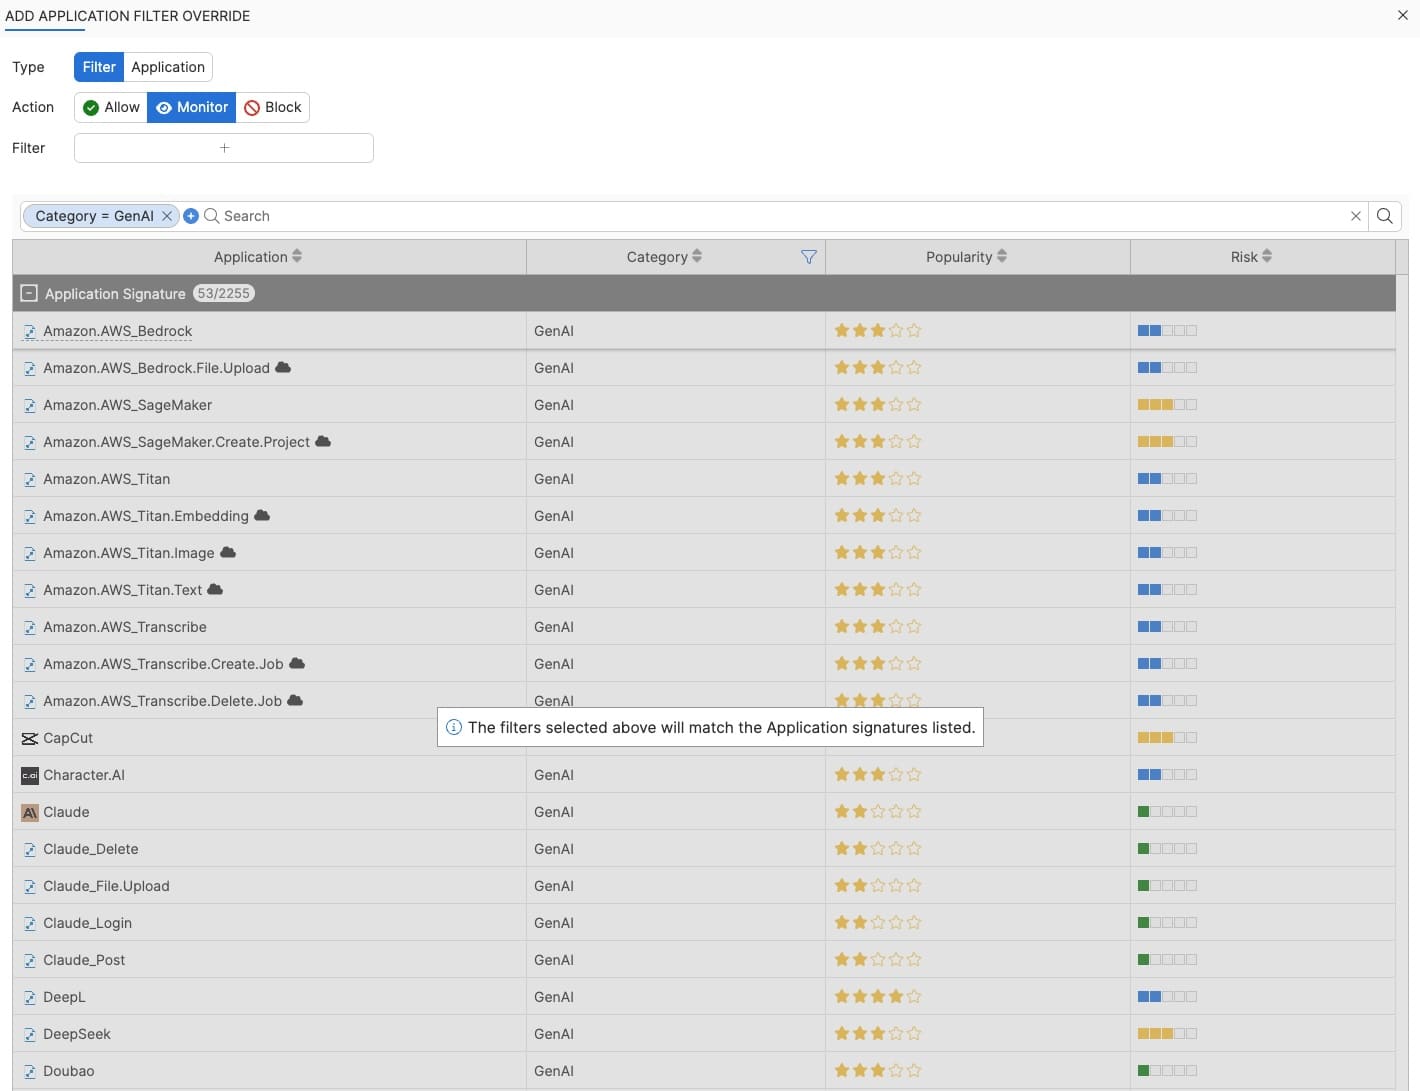1420x1091 pixels.
Task: Set action to Block
Action: click(x=273, y=107)
